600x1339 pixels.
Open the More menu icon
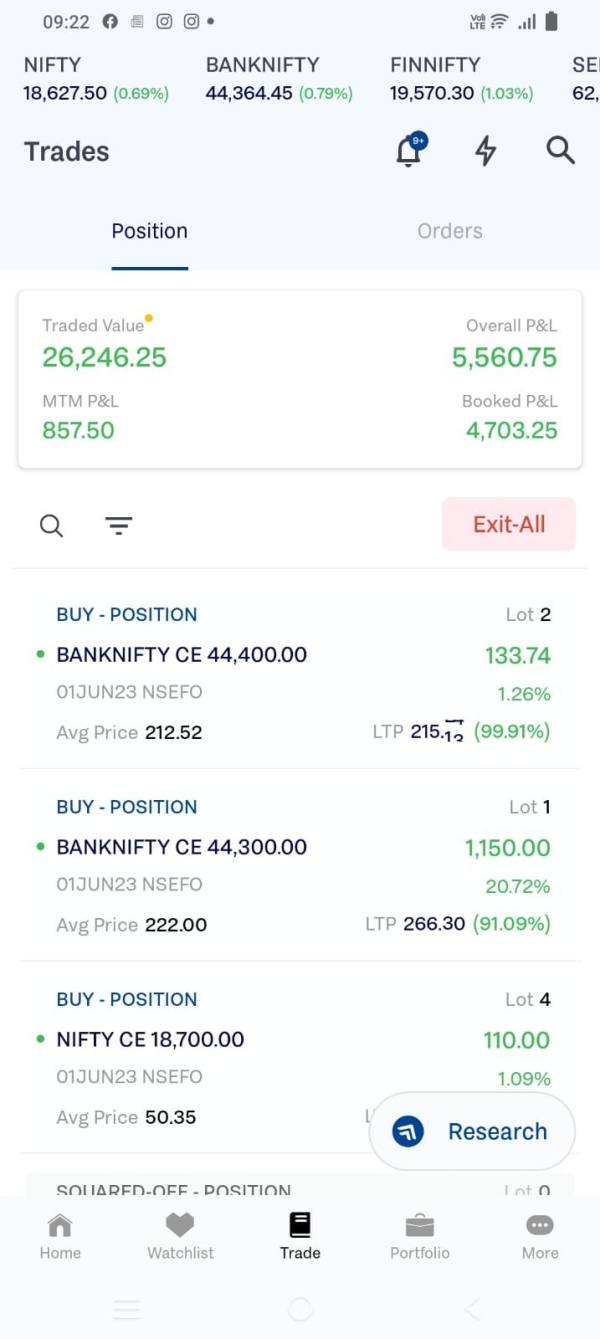click(540, 1236)
